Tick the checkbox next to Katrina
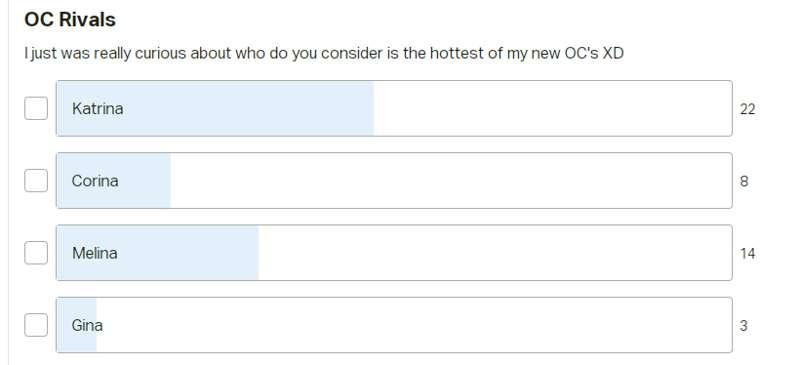This screenshot has height=365, width=800. 36,108
